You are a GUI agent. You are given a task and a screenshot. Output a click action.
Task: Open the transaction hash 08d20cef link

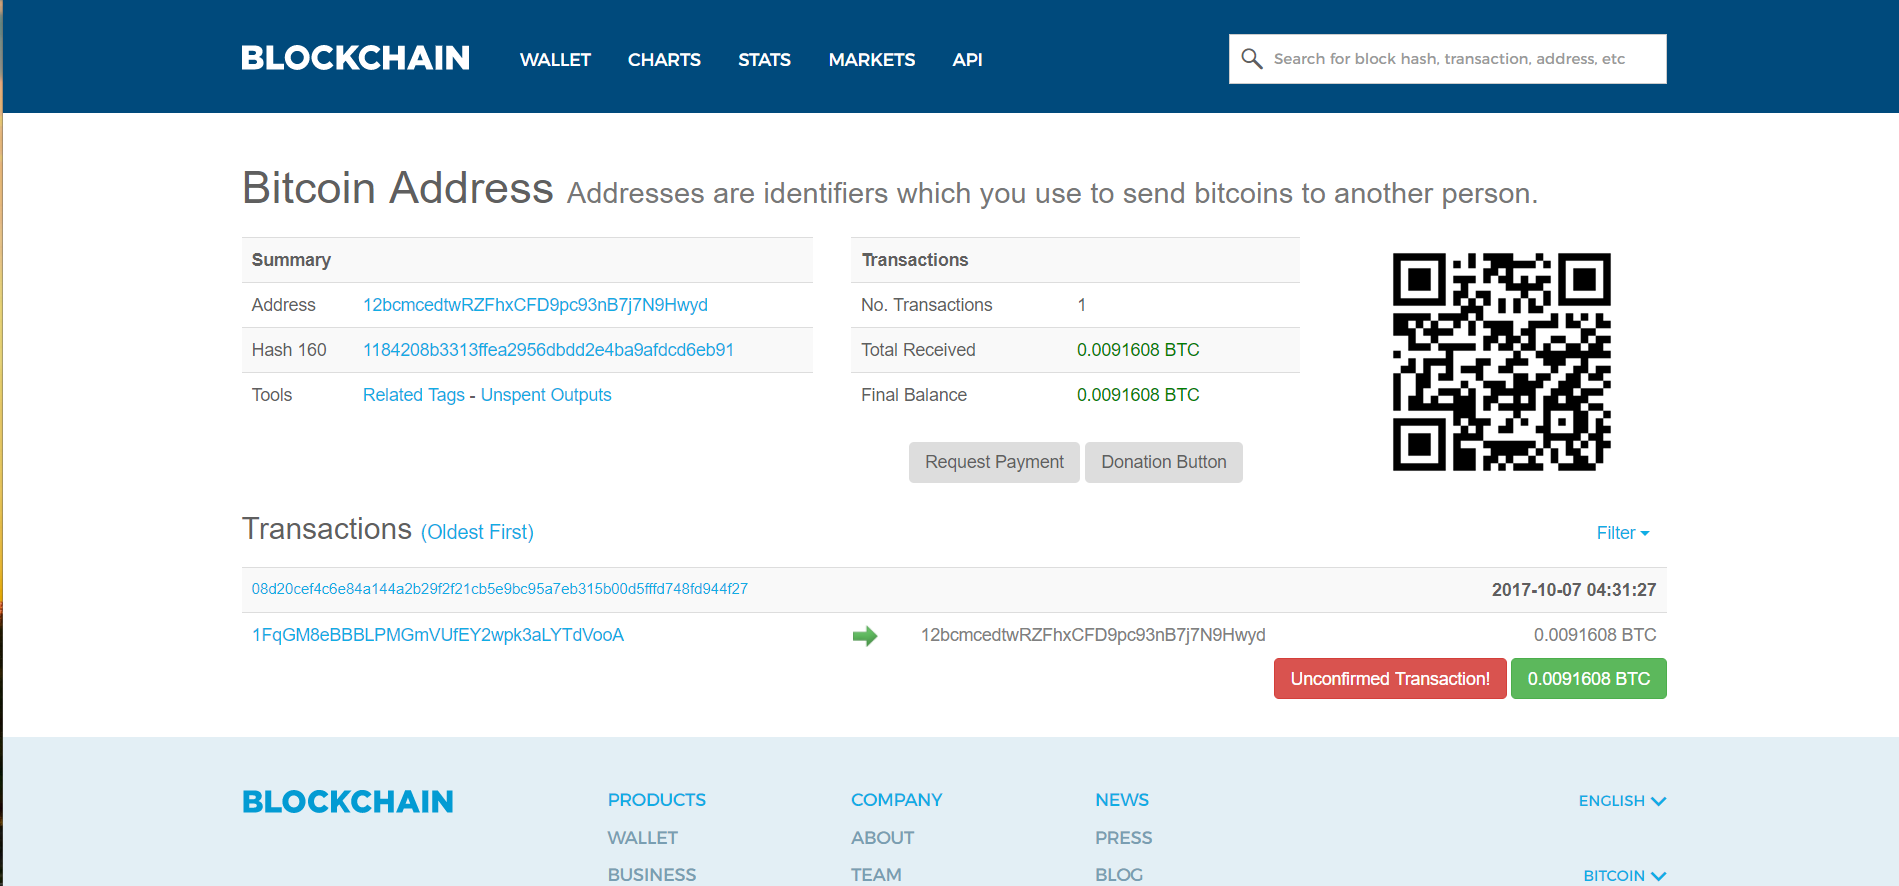[x=500, y=589]
